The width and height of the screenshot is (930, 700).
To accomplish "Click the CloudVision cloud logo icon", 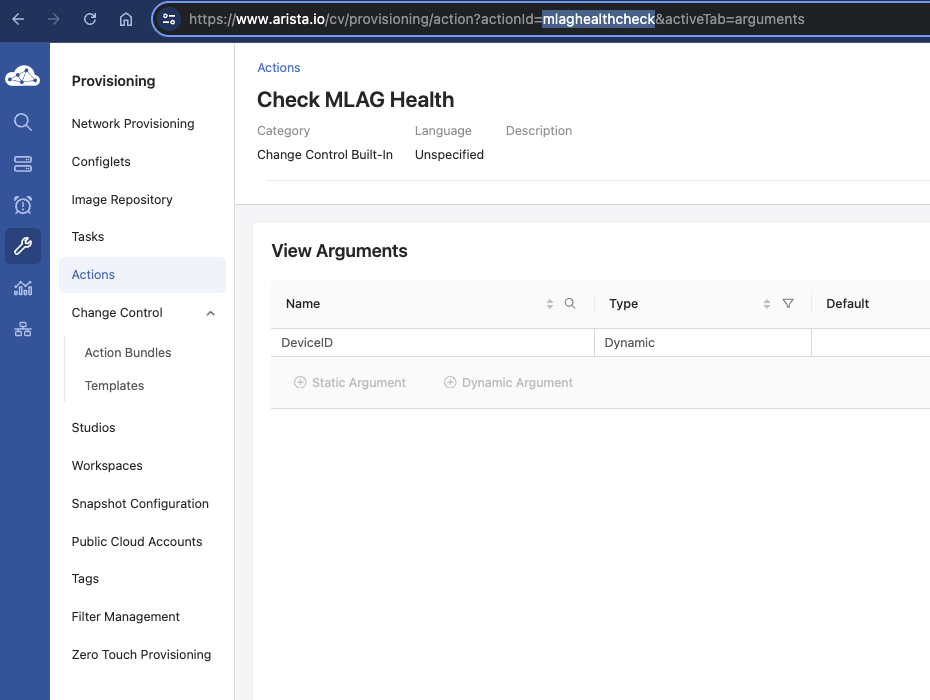I will click(23, 76).
